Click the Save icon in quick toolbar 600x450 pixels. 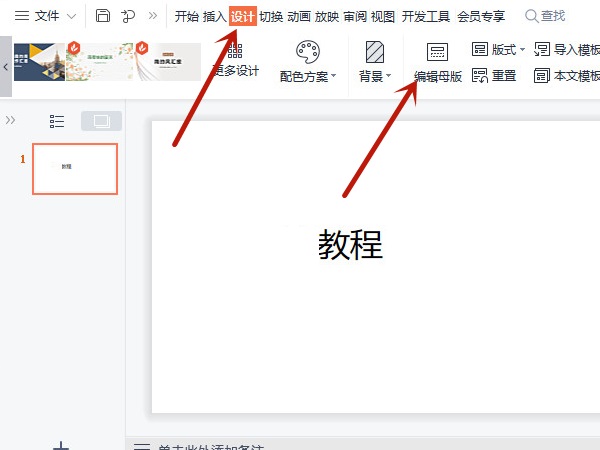(103, 16)
